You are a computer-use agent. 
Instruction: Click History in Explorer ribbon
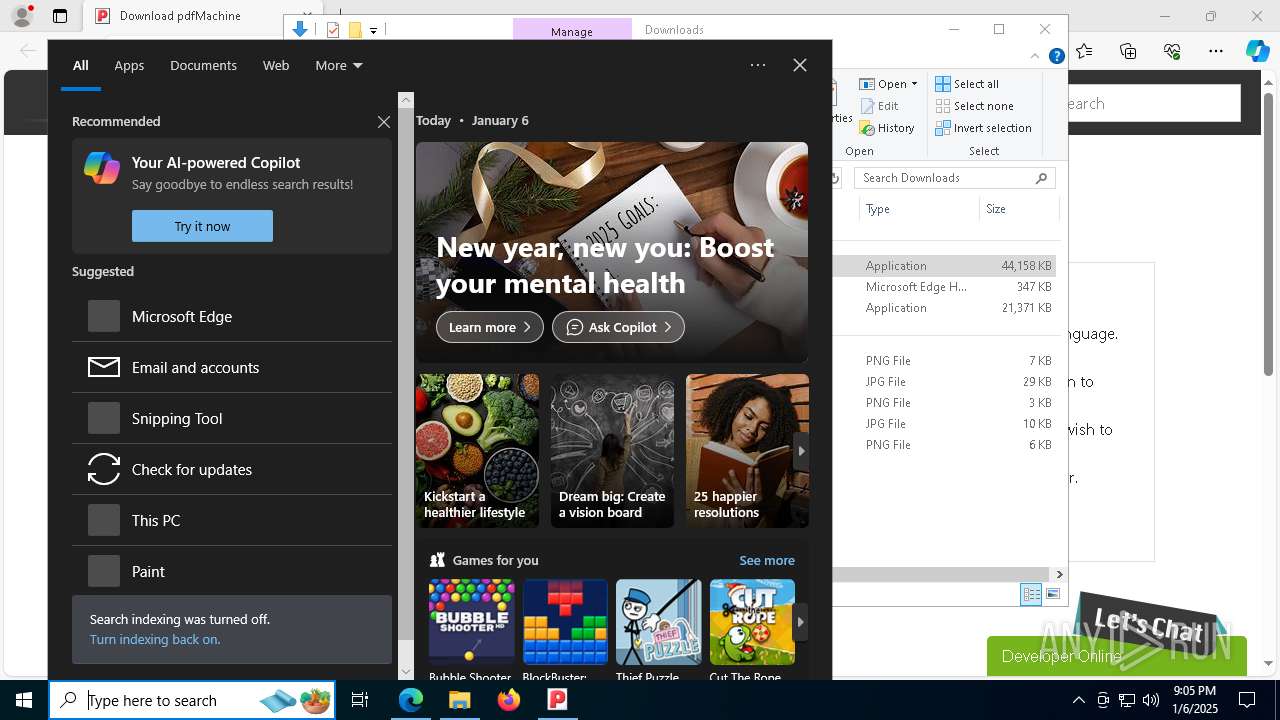(887, 128)
